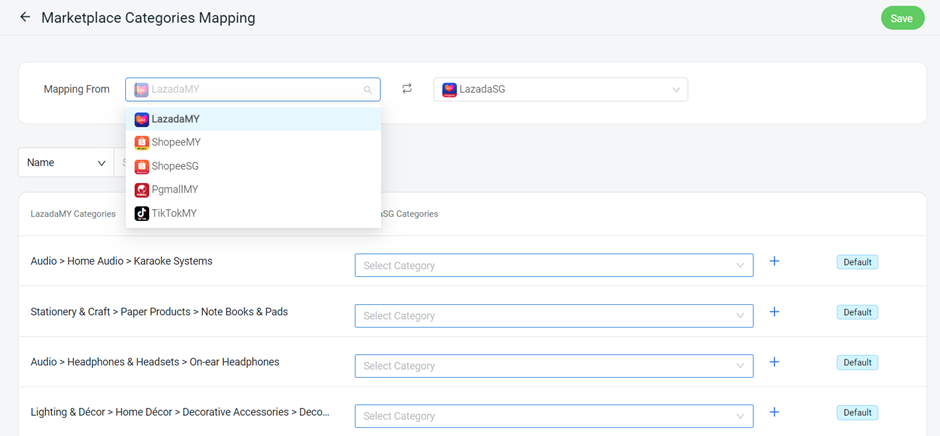Click the green Save button
This screenshot has height=436, width=940.
click(x=902, y=18)
